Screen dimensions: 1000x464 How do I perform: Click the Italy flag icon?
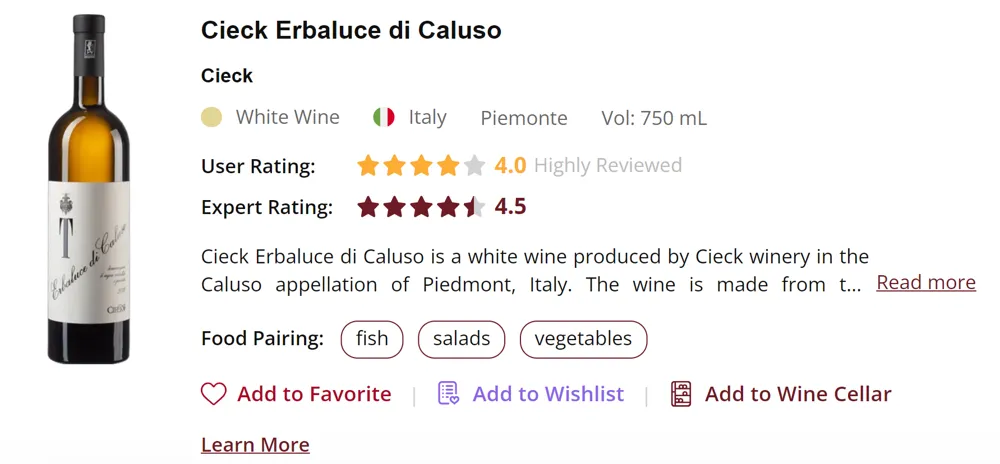[x=384, y=118]
